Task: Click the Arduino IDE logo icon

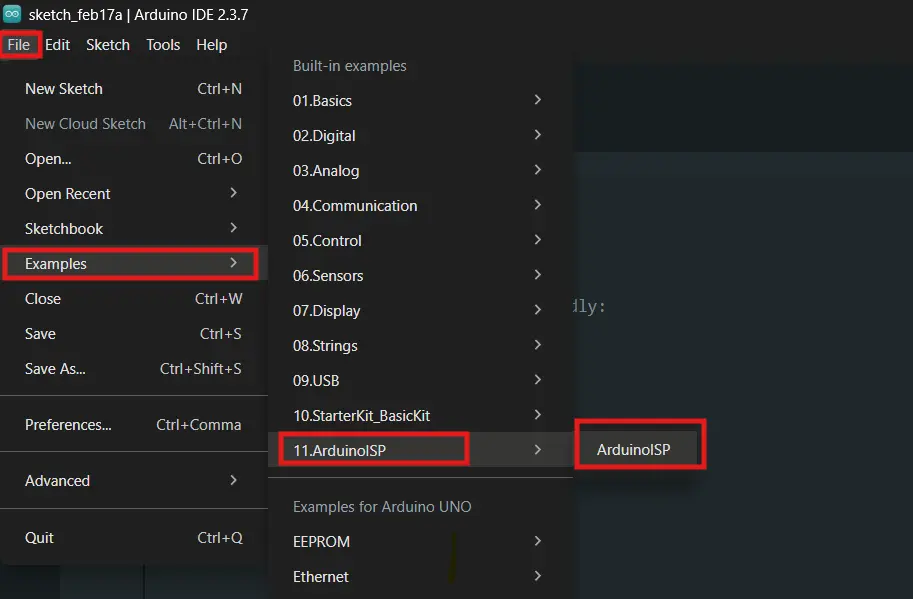Action: pos(13,14)
